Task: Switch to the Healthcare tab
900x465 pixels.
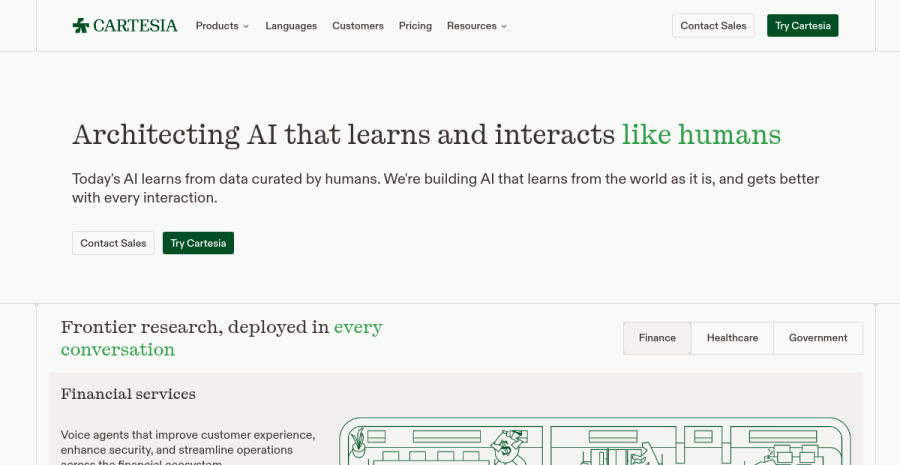Action: click(x=732, y=338)
